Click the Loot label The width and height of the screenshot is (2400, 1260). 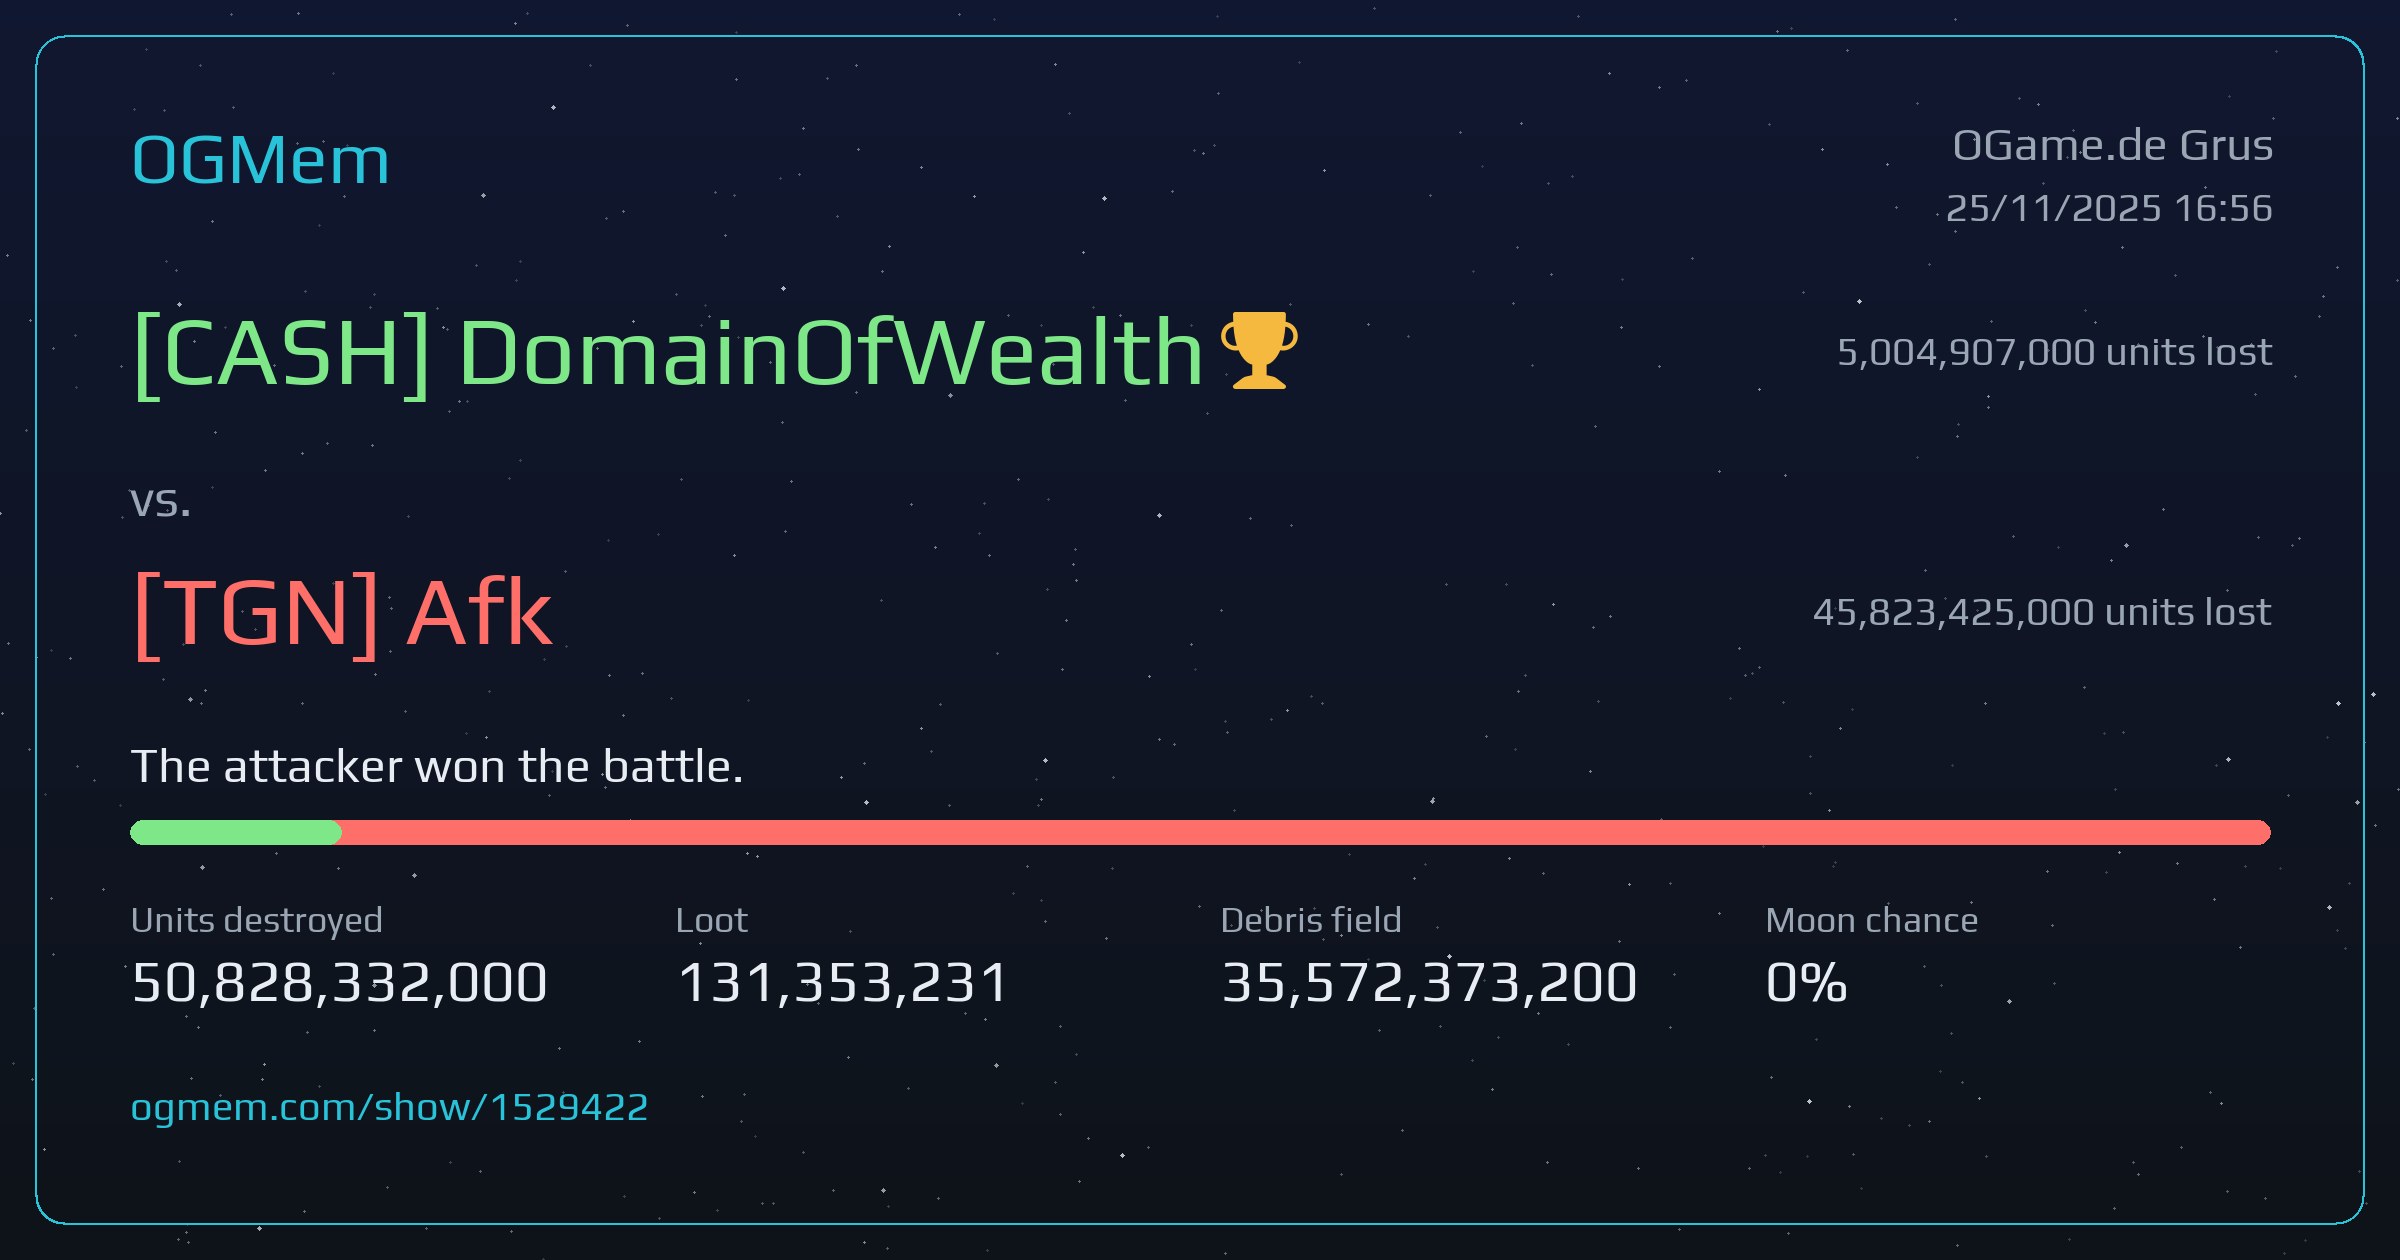[711, 920]
